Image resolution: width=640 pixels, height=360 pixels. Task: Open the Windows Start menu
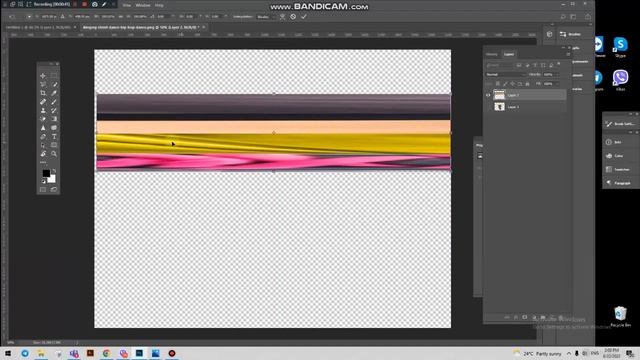point(8,353)
